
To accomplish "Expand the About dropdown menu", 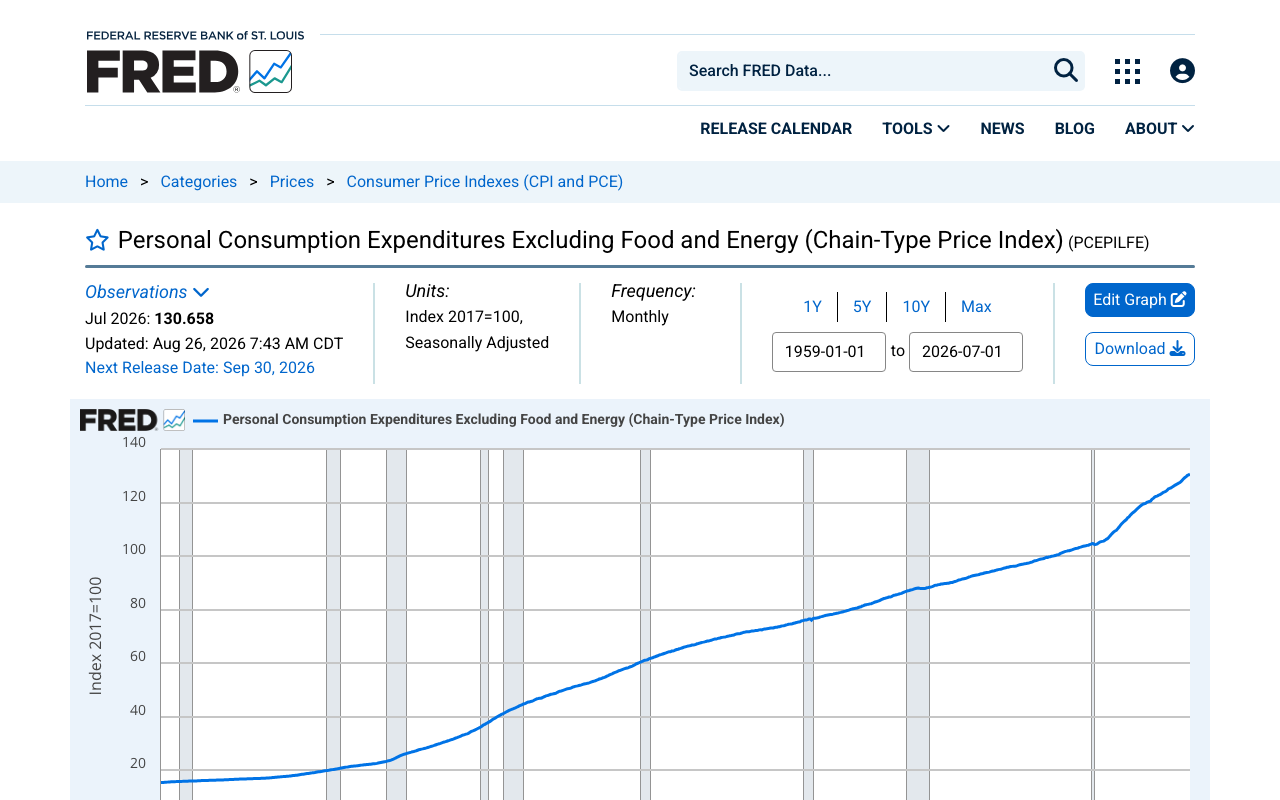I will [x=1159, y=129].
